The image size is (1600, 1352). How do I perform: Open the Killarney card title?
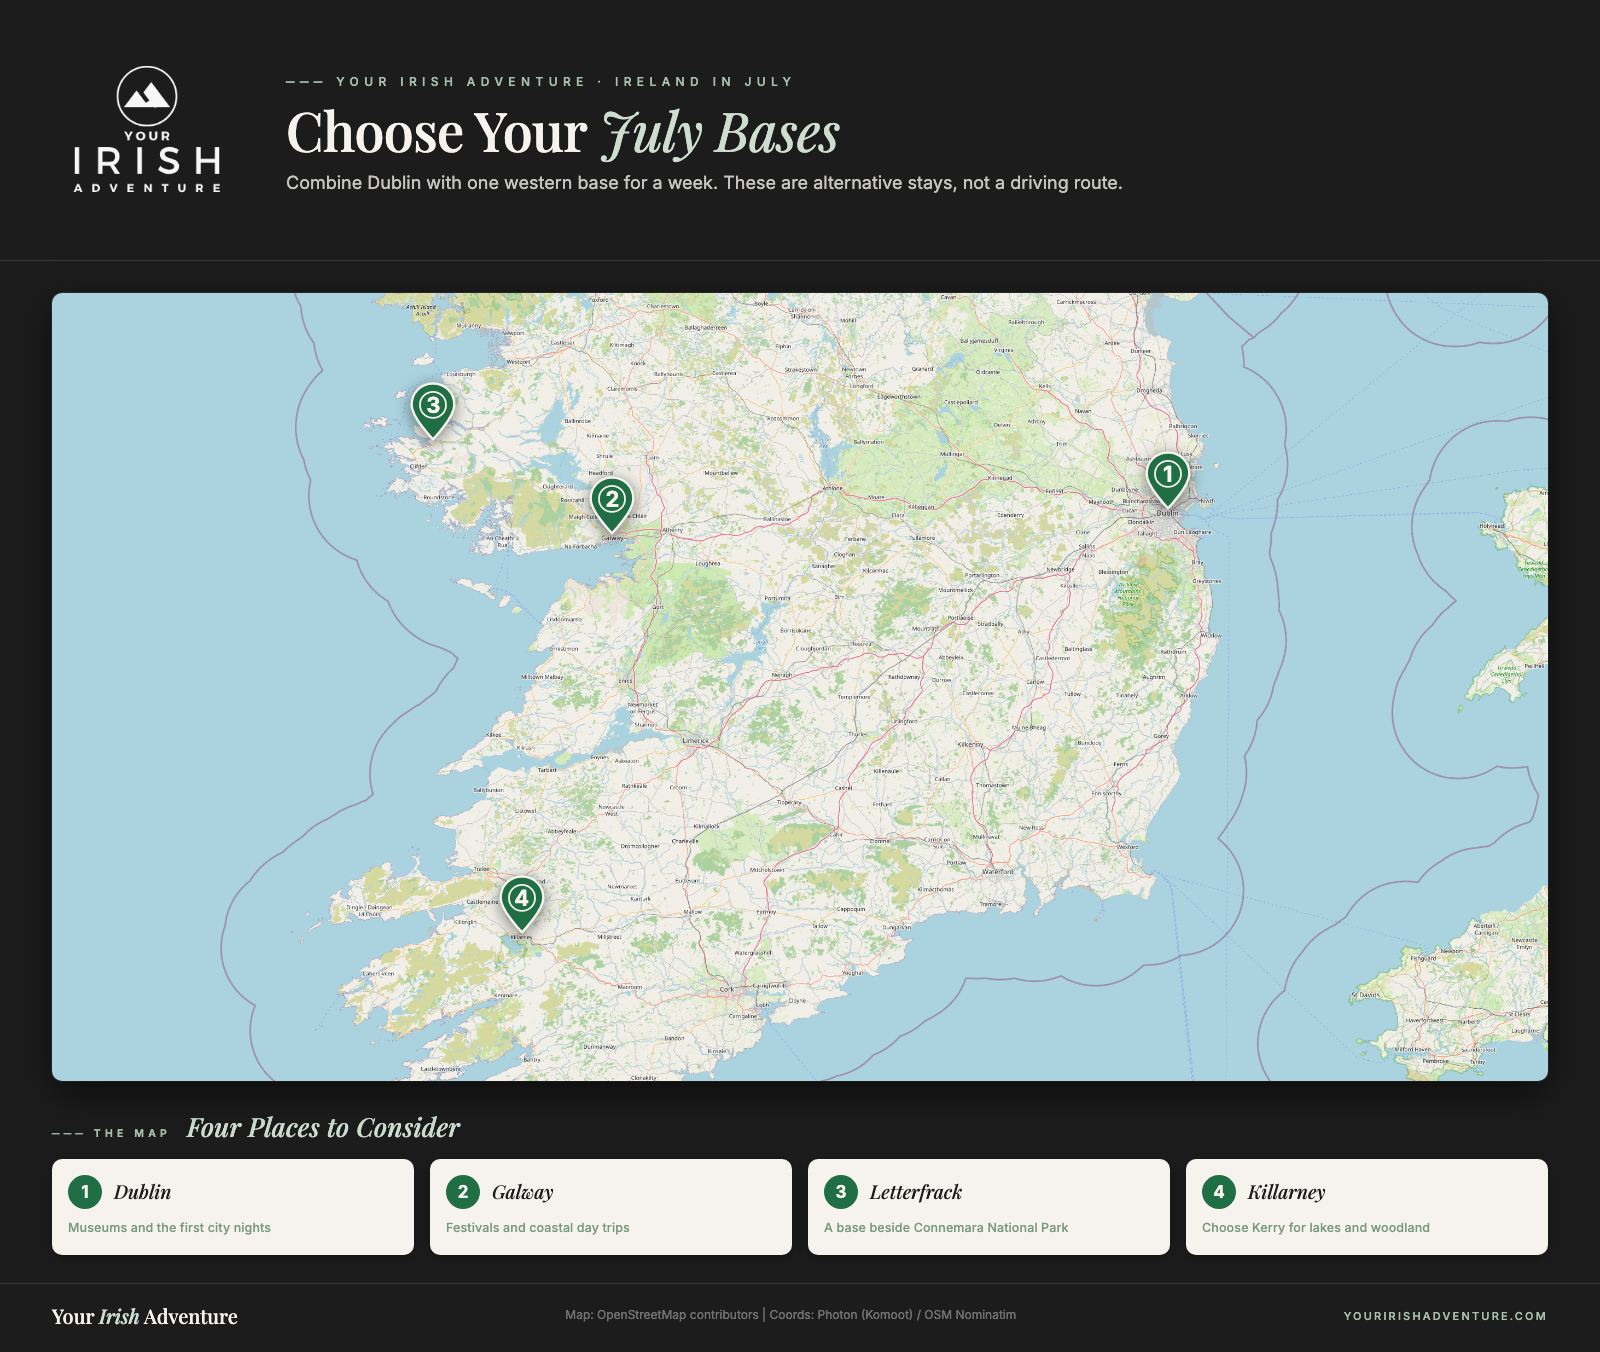click(x=1286, y=1192)
